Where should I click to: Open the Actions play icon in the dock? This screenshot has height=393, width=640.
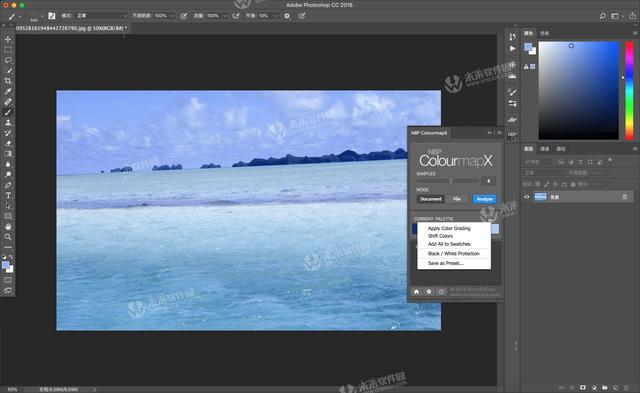click(x=512, y=49)
